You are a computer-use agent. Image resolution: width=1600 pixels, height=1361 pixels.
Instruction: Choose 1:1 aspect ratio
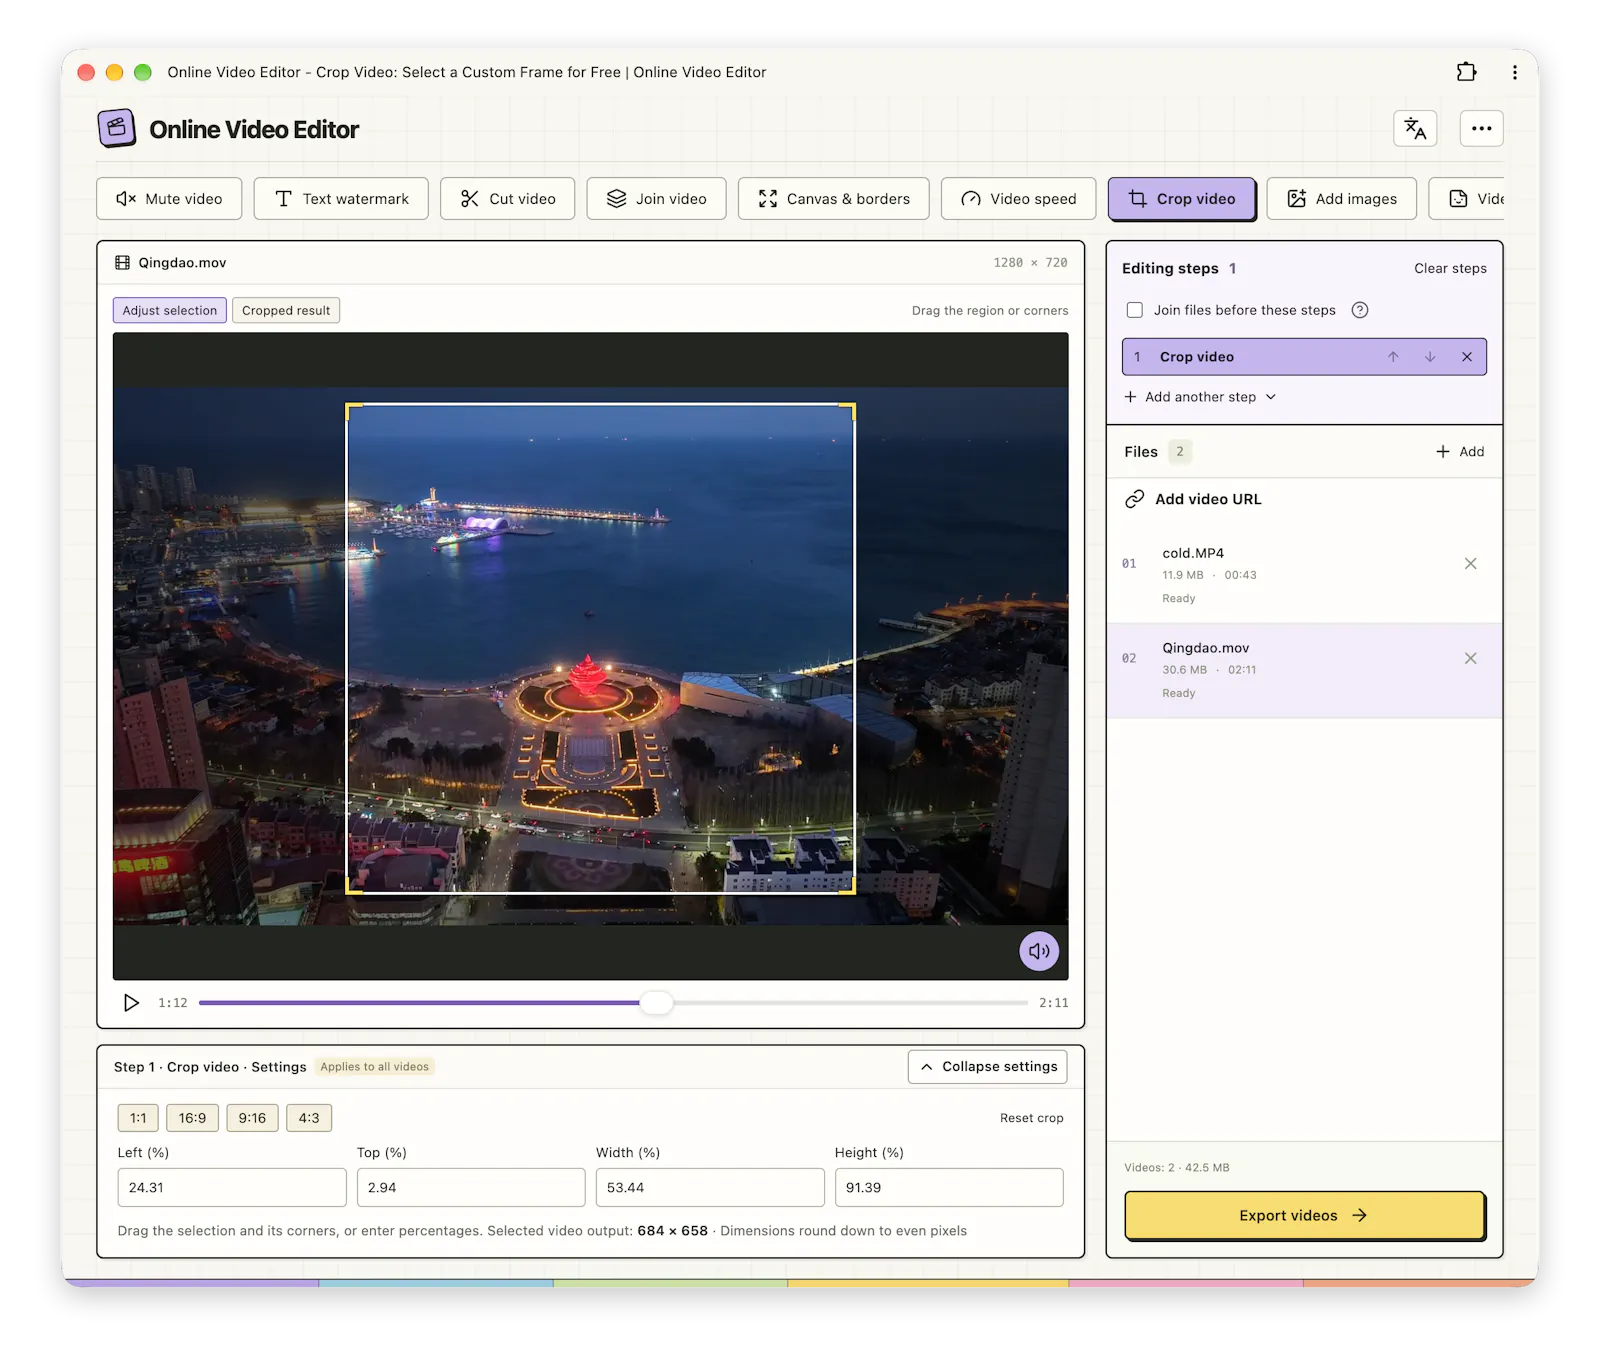138,1118
